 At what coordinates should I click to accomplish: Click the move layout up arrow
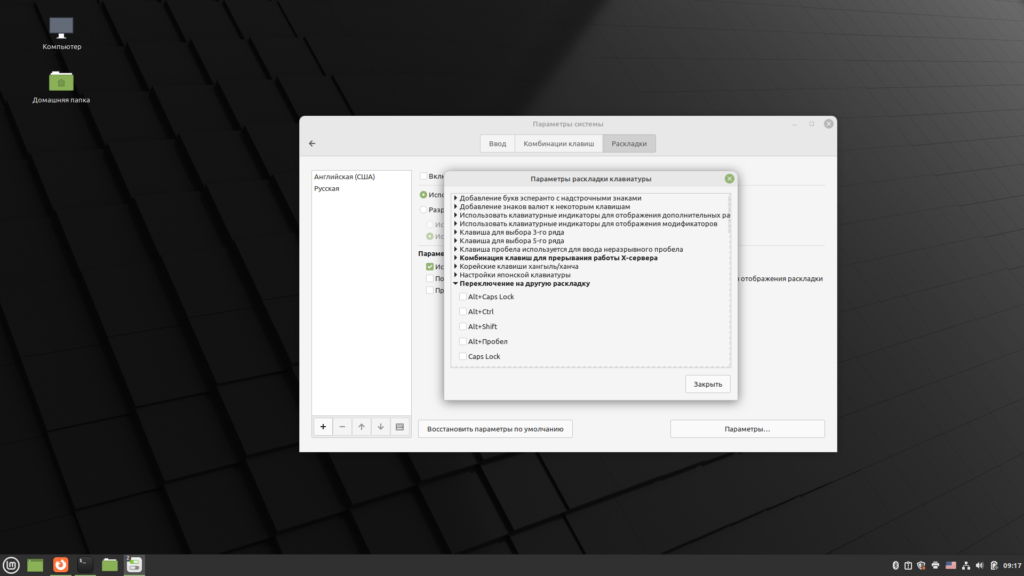(x=361, y=427)
